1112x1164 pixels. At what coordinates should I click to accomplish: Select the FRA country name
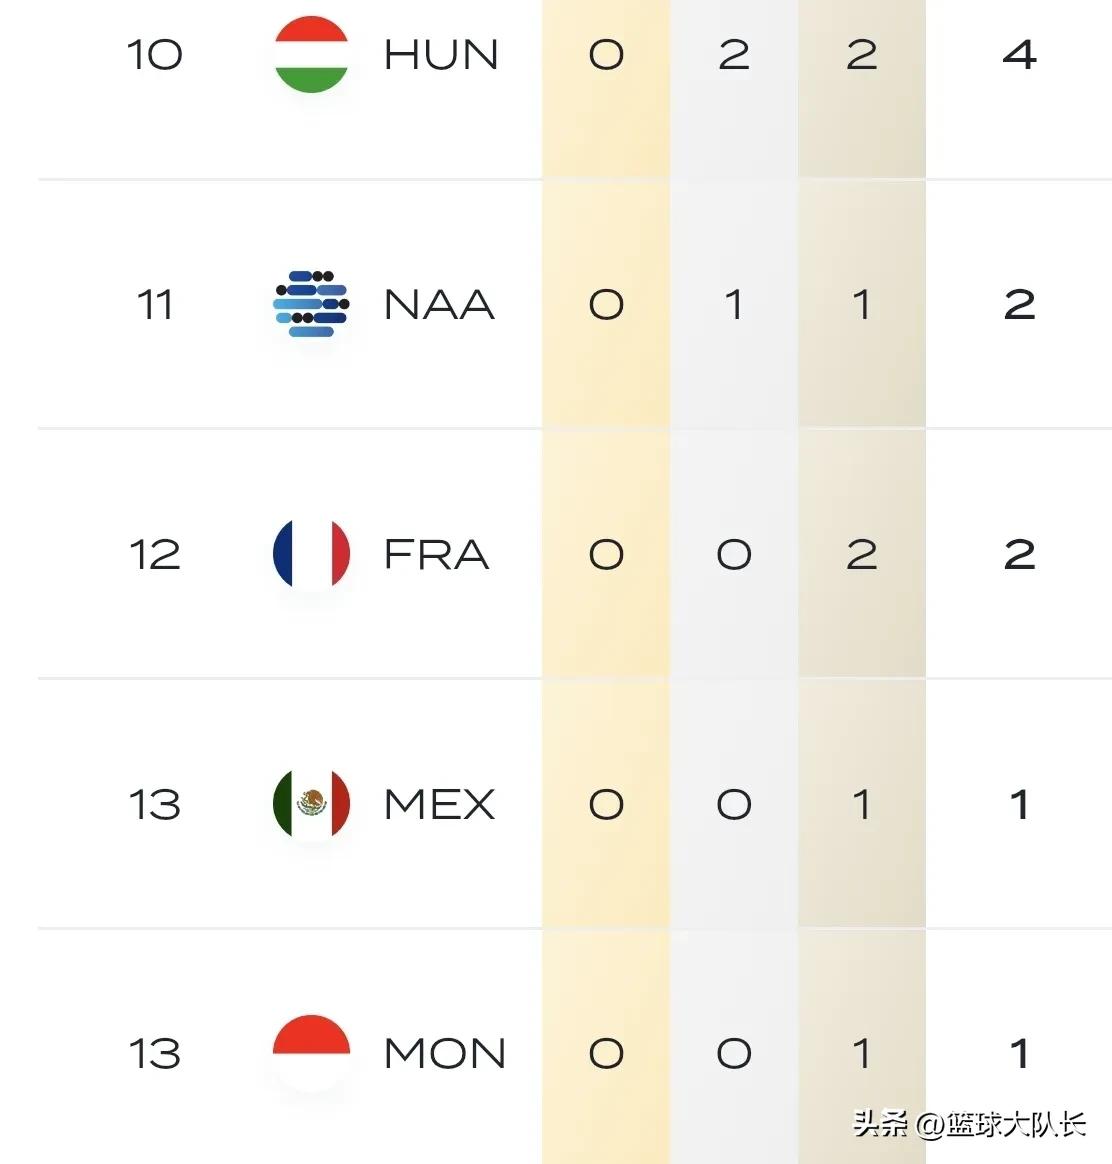(436, 555)
